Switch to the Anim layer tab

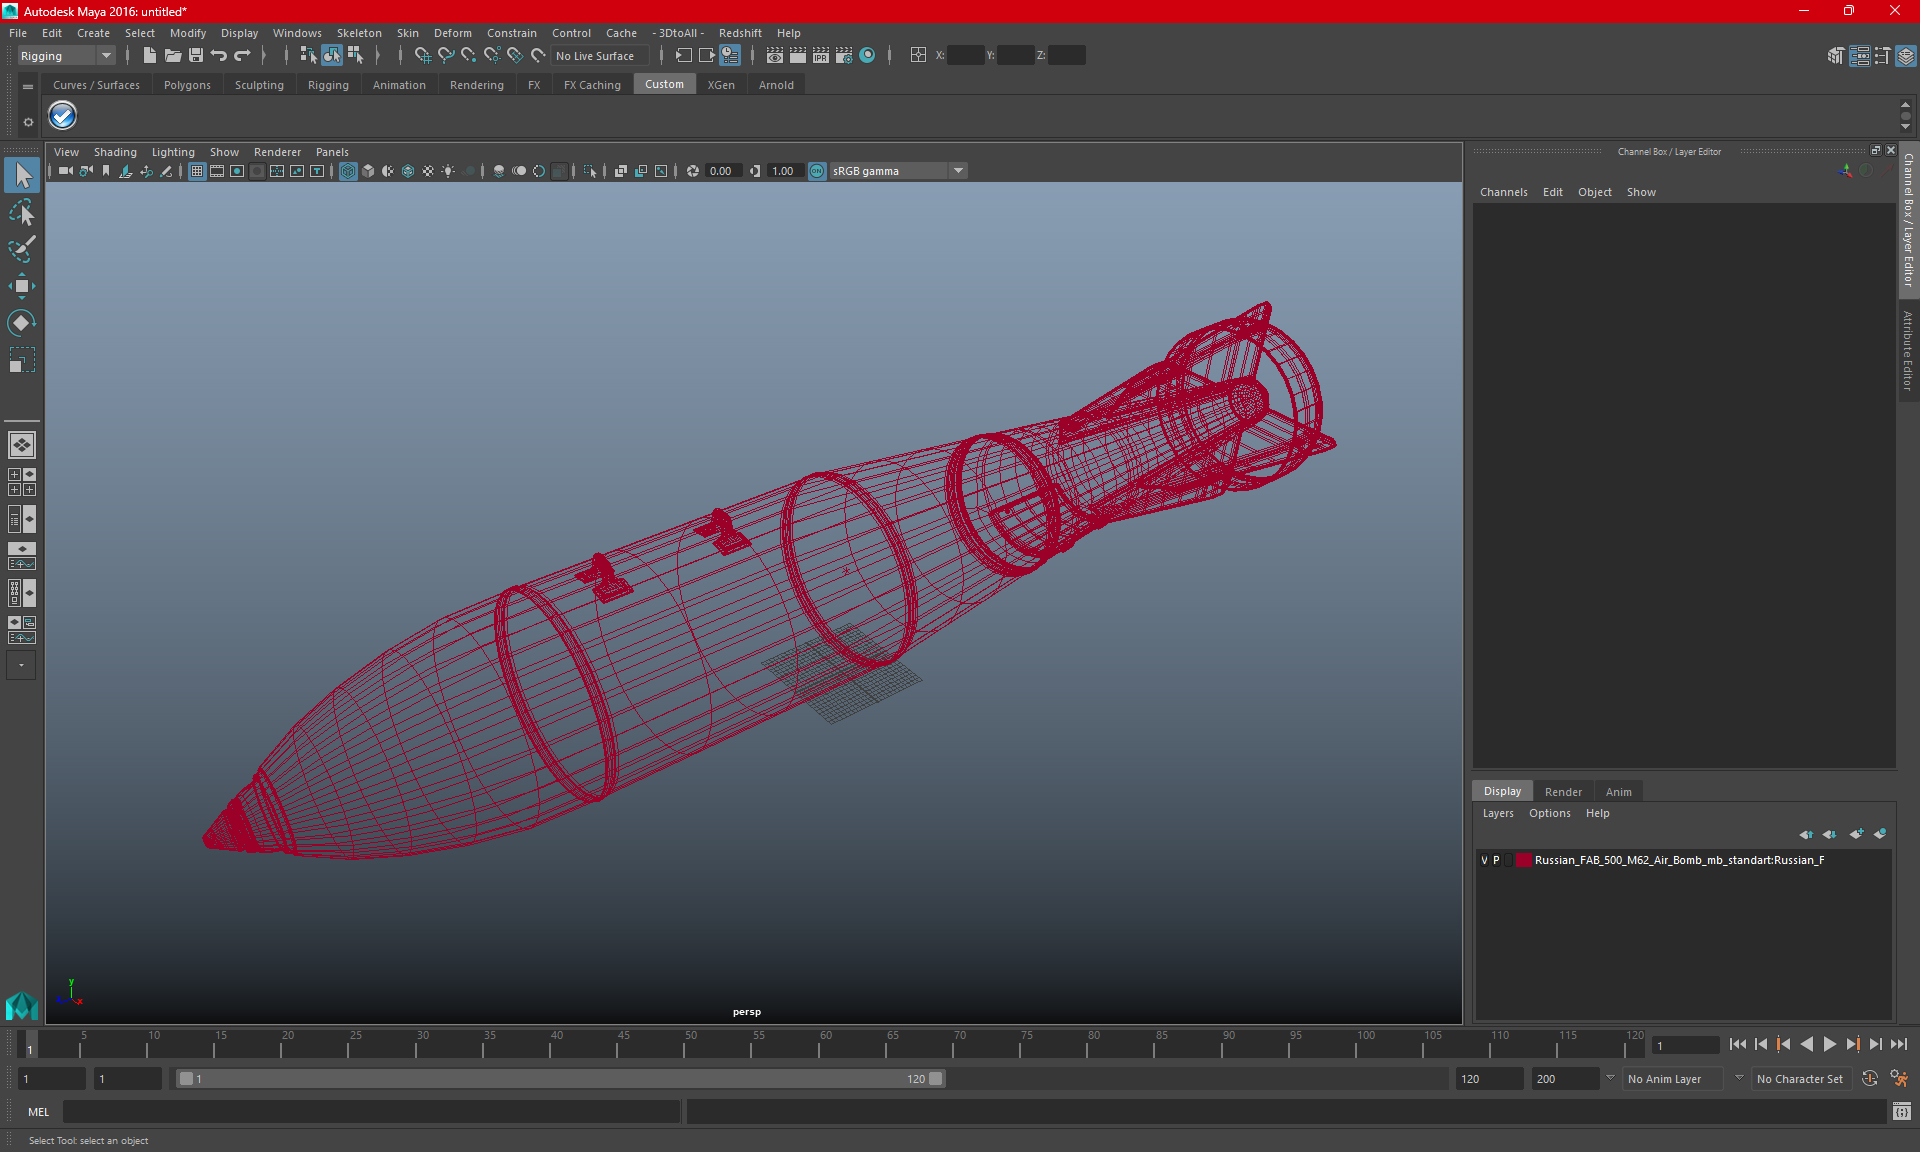[x=1618, y=791]
